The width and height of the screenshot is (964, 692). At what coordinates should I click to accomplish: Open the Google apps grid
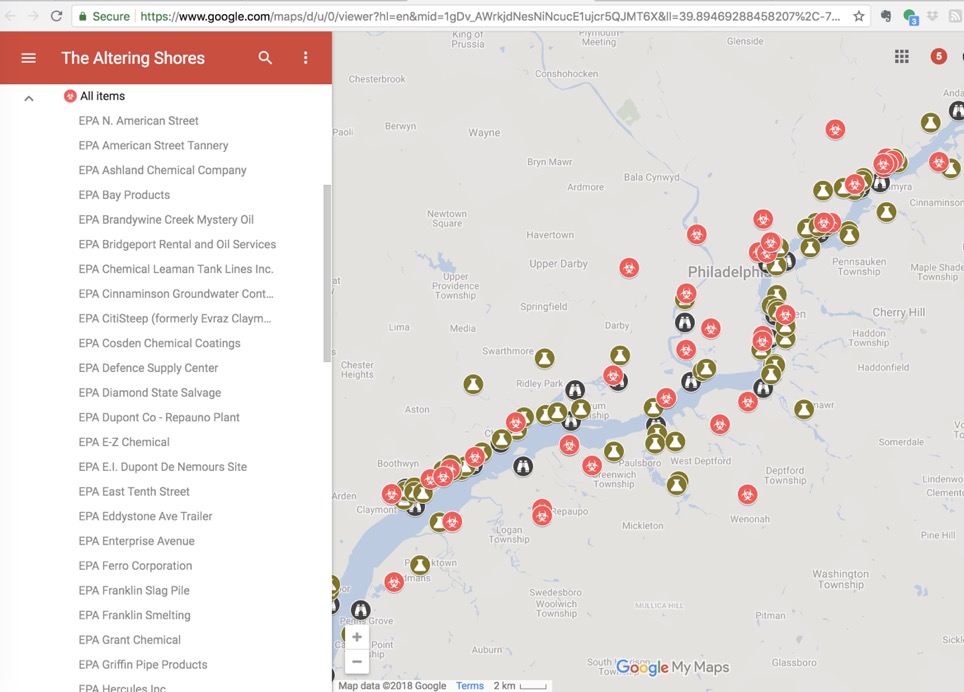tap(901, 57)
